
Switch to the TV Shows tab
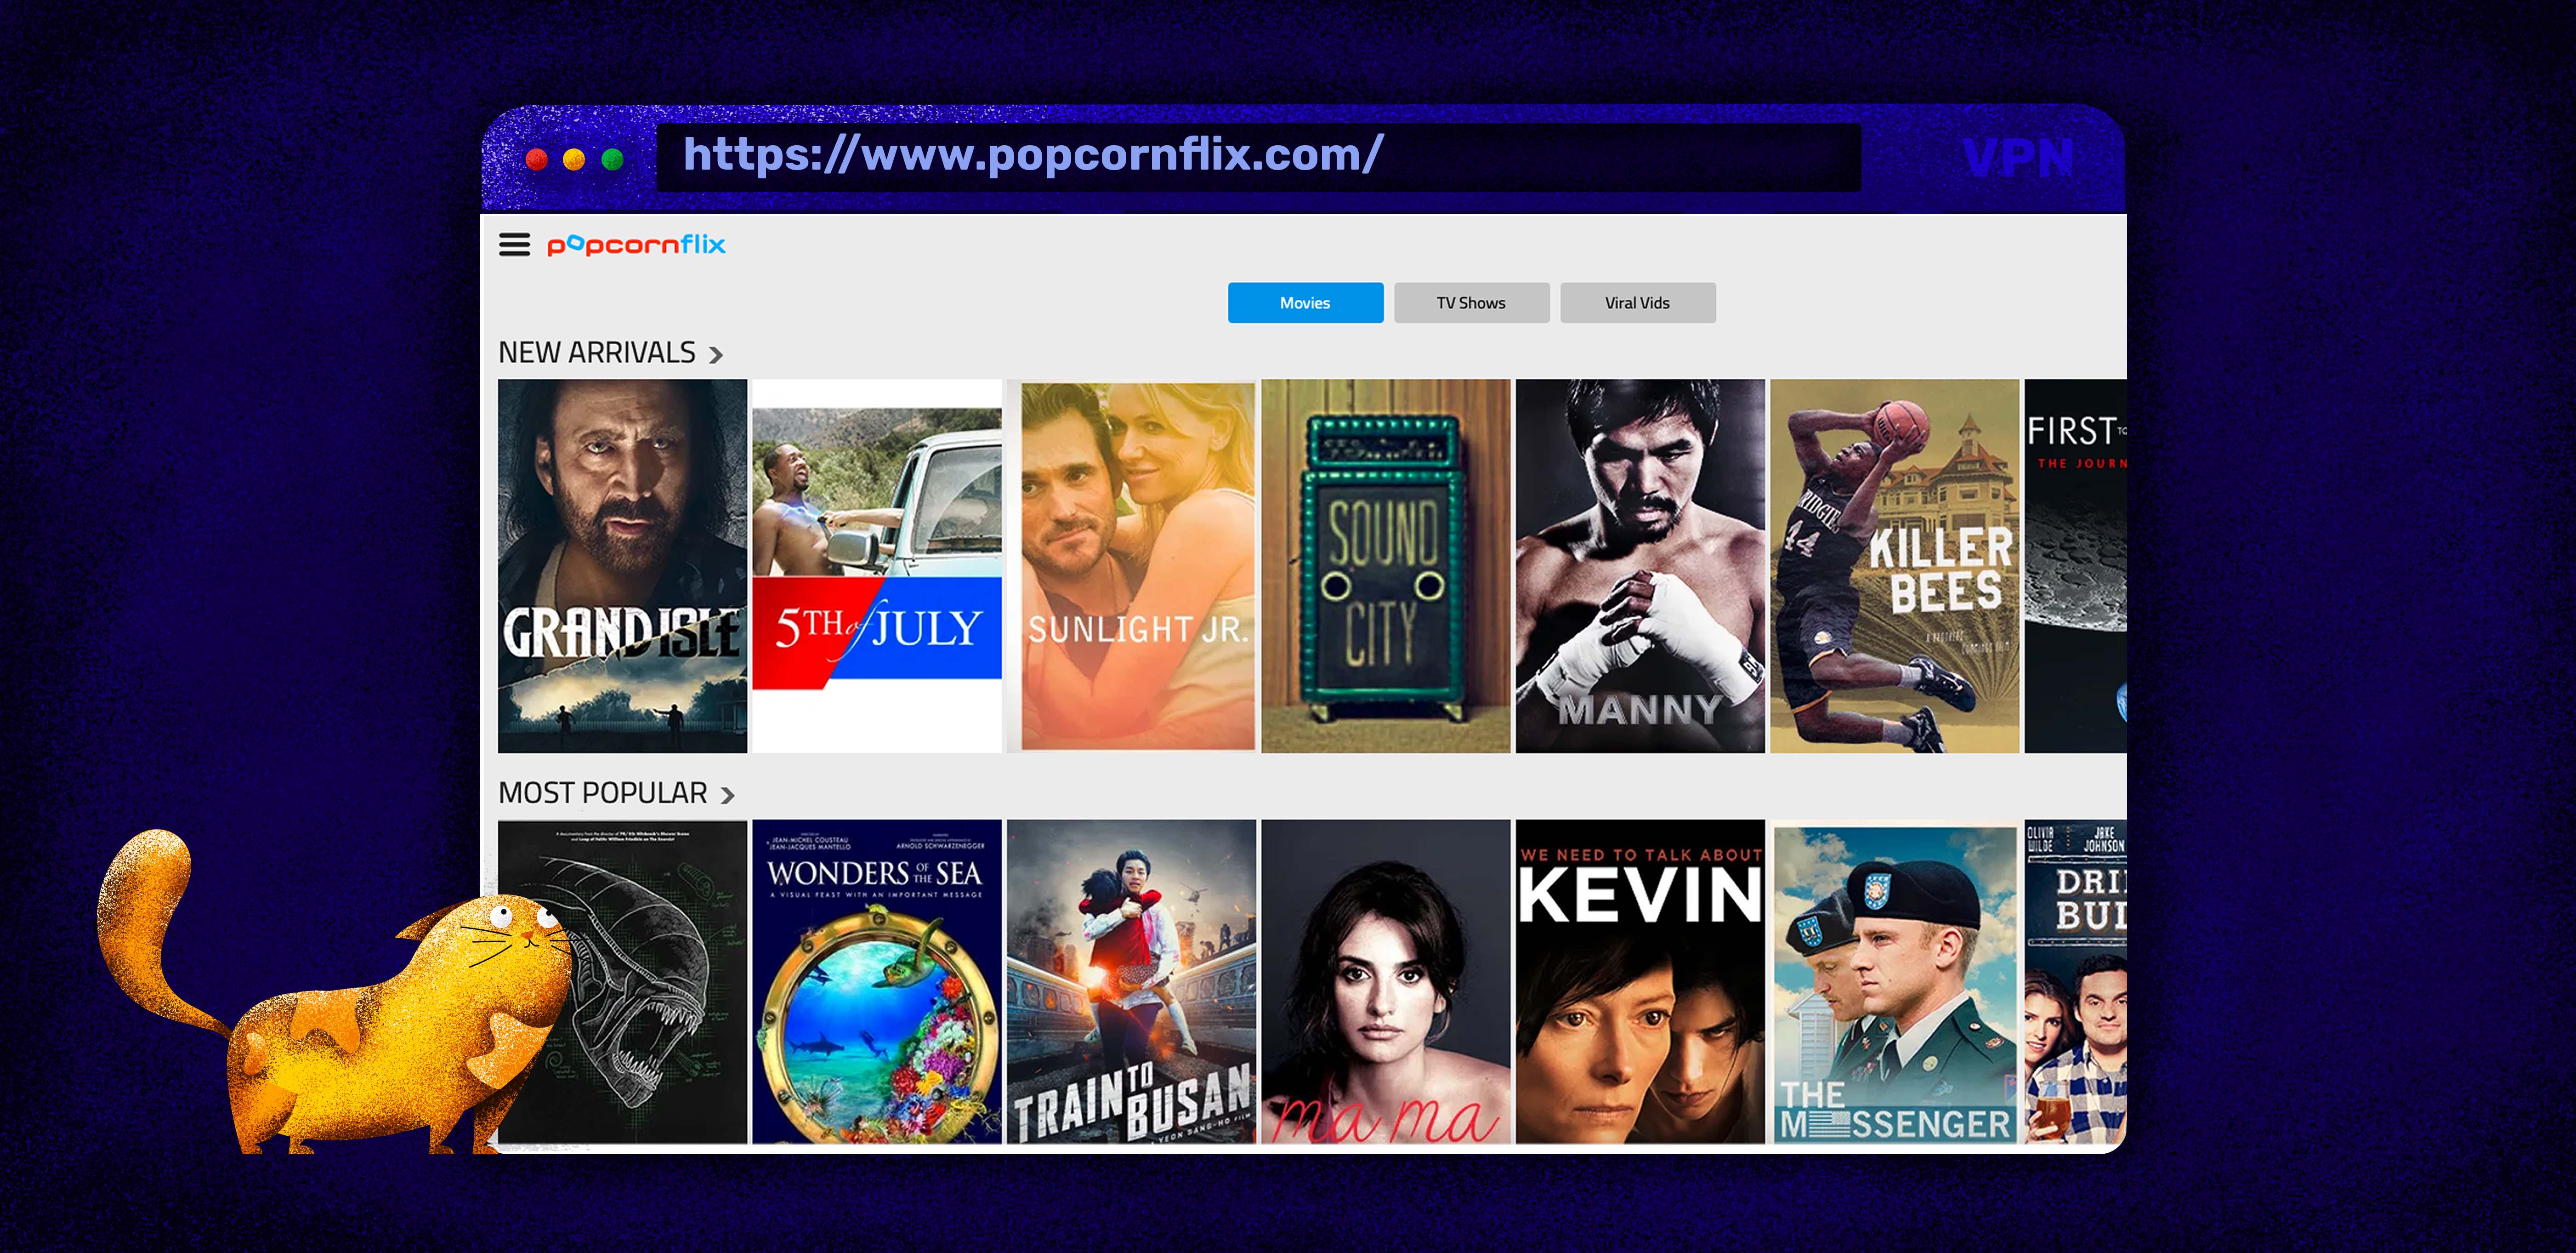[x=1471, y=303]
